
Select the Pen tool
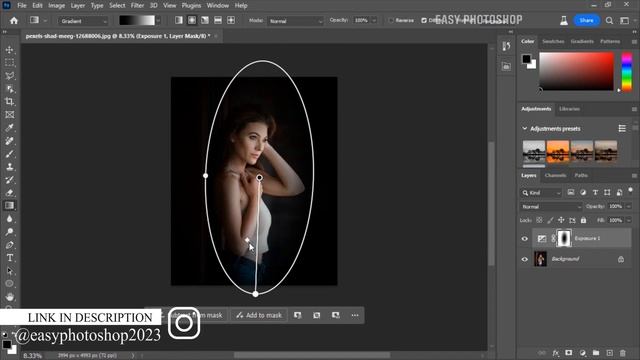pyautogui.click(x=9, y=245)
